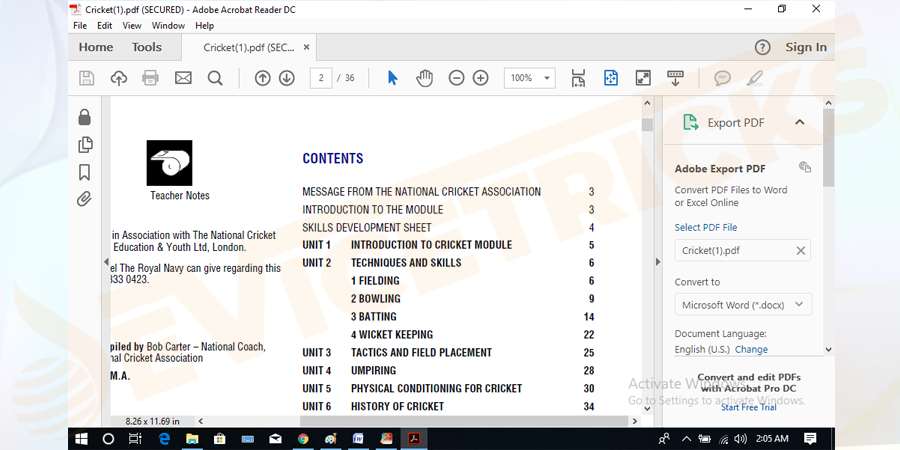Open security settings lock icon
Image resolution: width=900 pixels, height=450 pixels.
pyautogui.click(x=84, y=117)
